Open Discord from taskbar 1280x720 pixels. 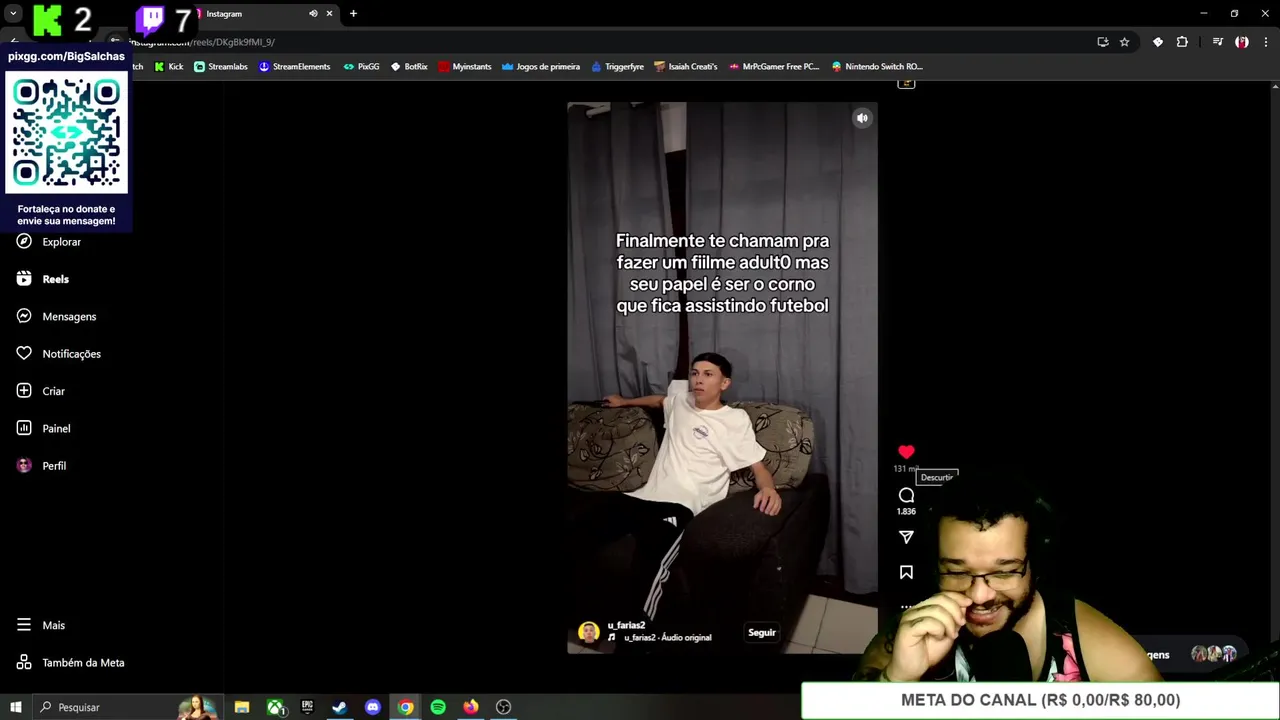373,707
